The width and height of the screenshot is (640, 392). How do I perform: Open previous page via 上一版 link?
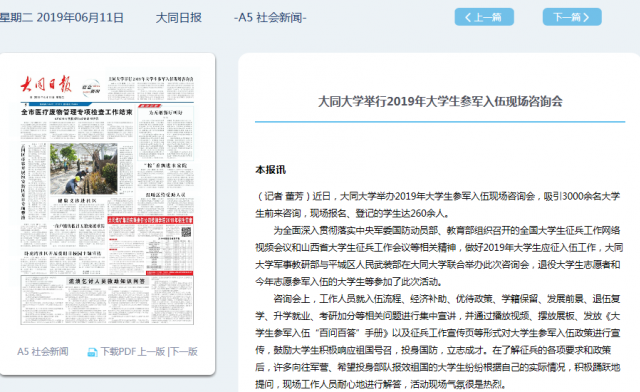click(151, 352)
